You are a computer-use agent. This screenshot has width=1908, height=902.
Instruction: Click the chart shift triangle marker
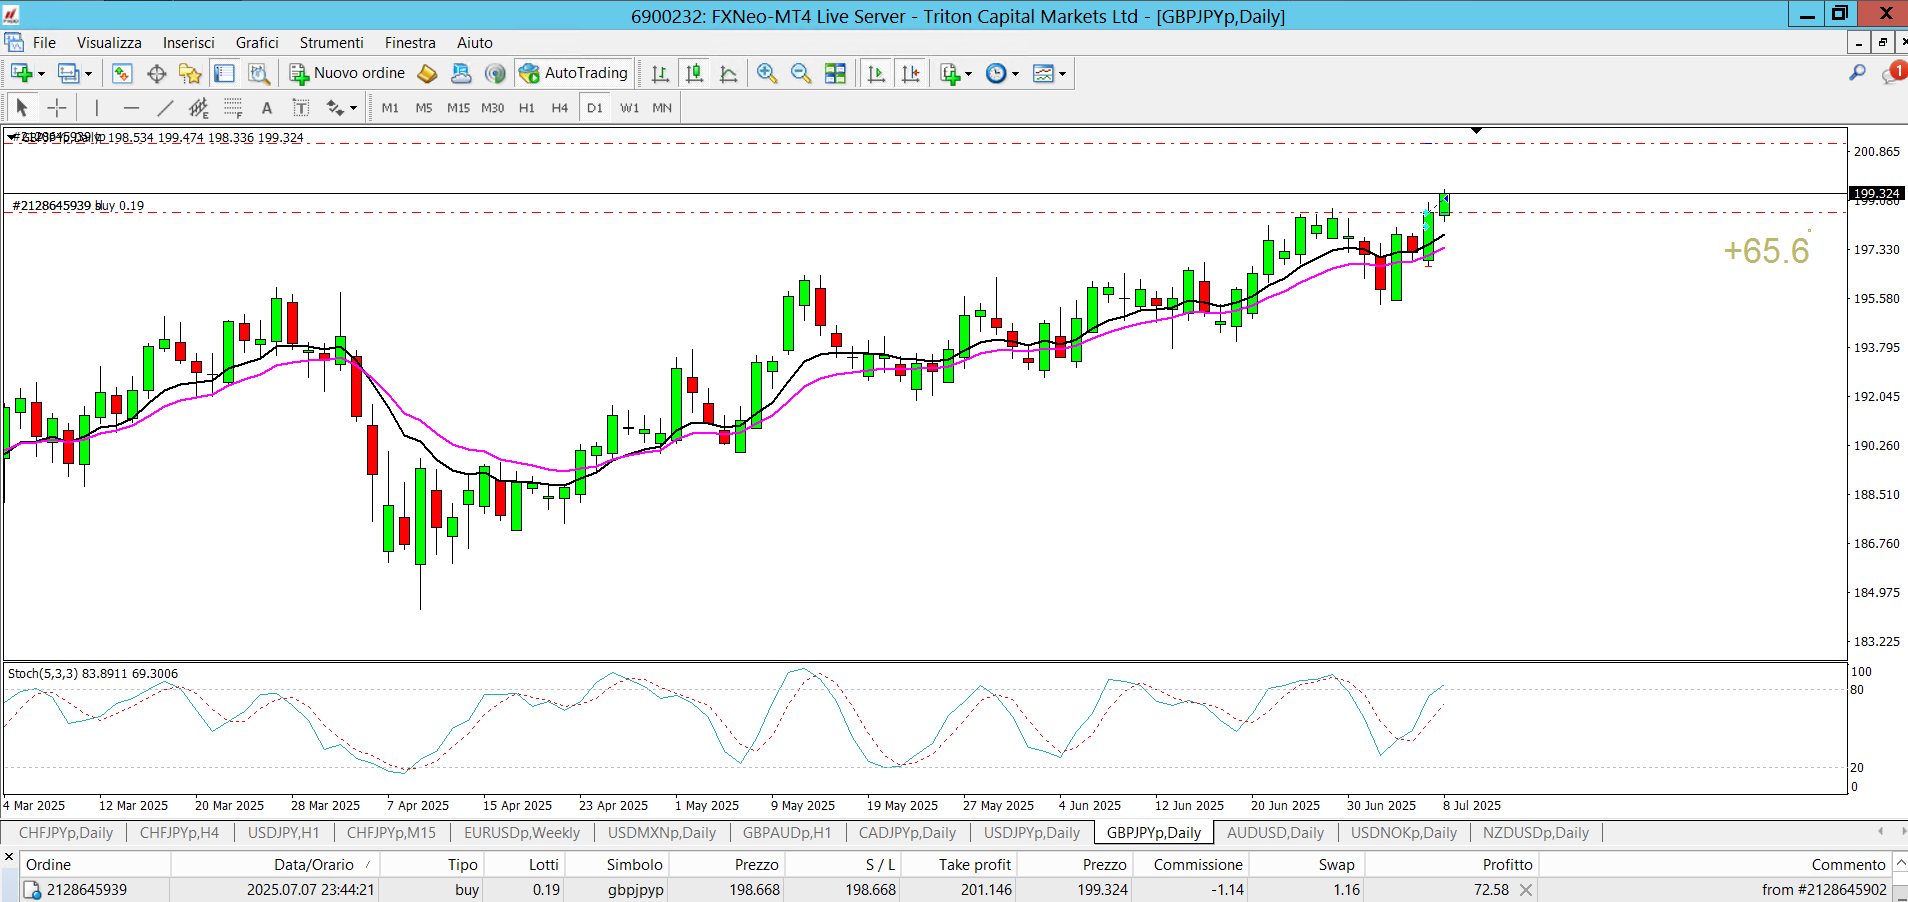pyautogui.click(x=1476, y=131)
